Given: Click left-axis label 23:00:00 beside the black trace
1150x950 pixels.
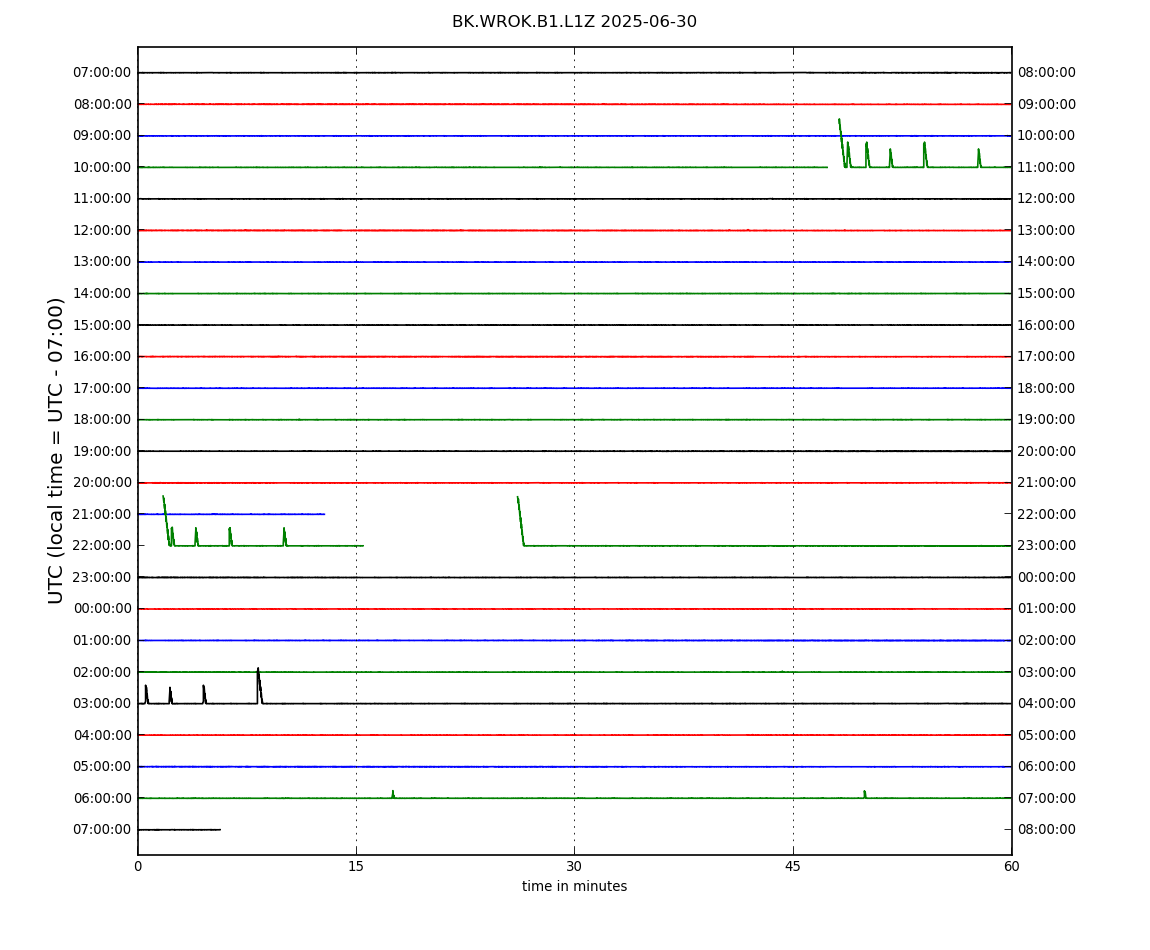Looking at the screenshot, I should pyautogui.click(x=103, y=577).
